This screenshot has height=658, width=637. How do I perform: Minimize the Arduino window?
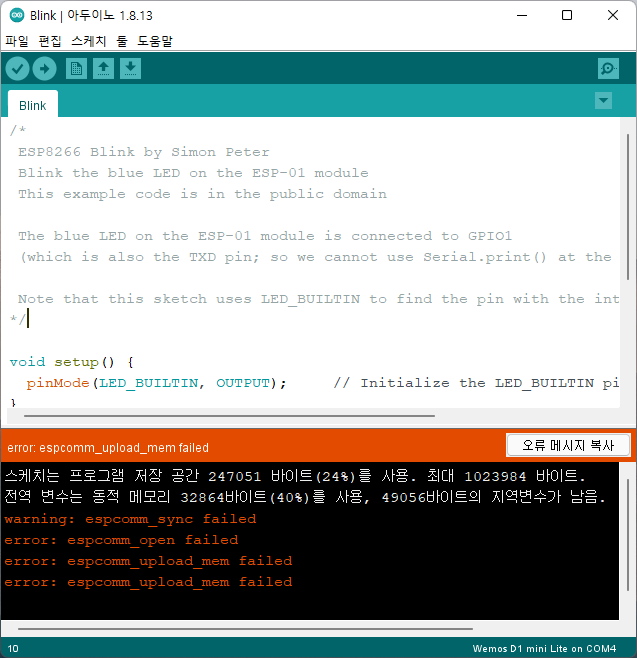tap(522, 16)
